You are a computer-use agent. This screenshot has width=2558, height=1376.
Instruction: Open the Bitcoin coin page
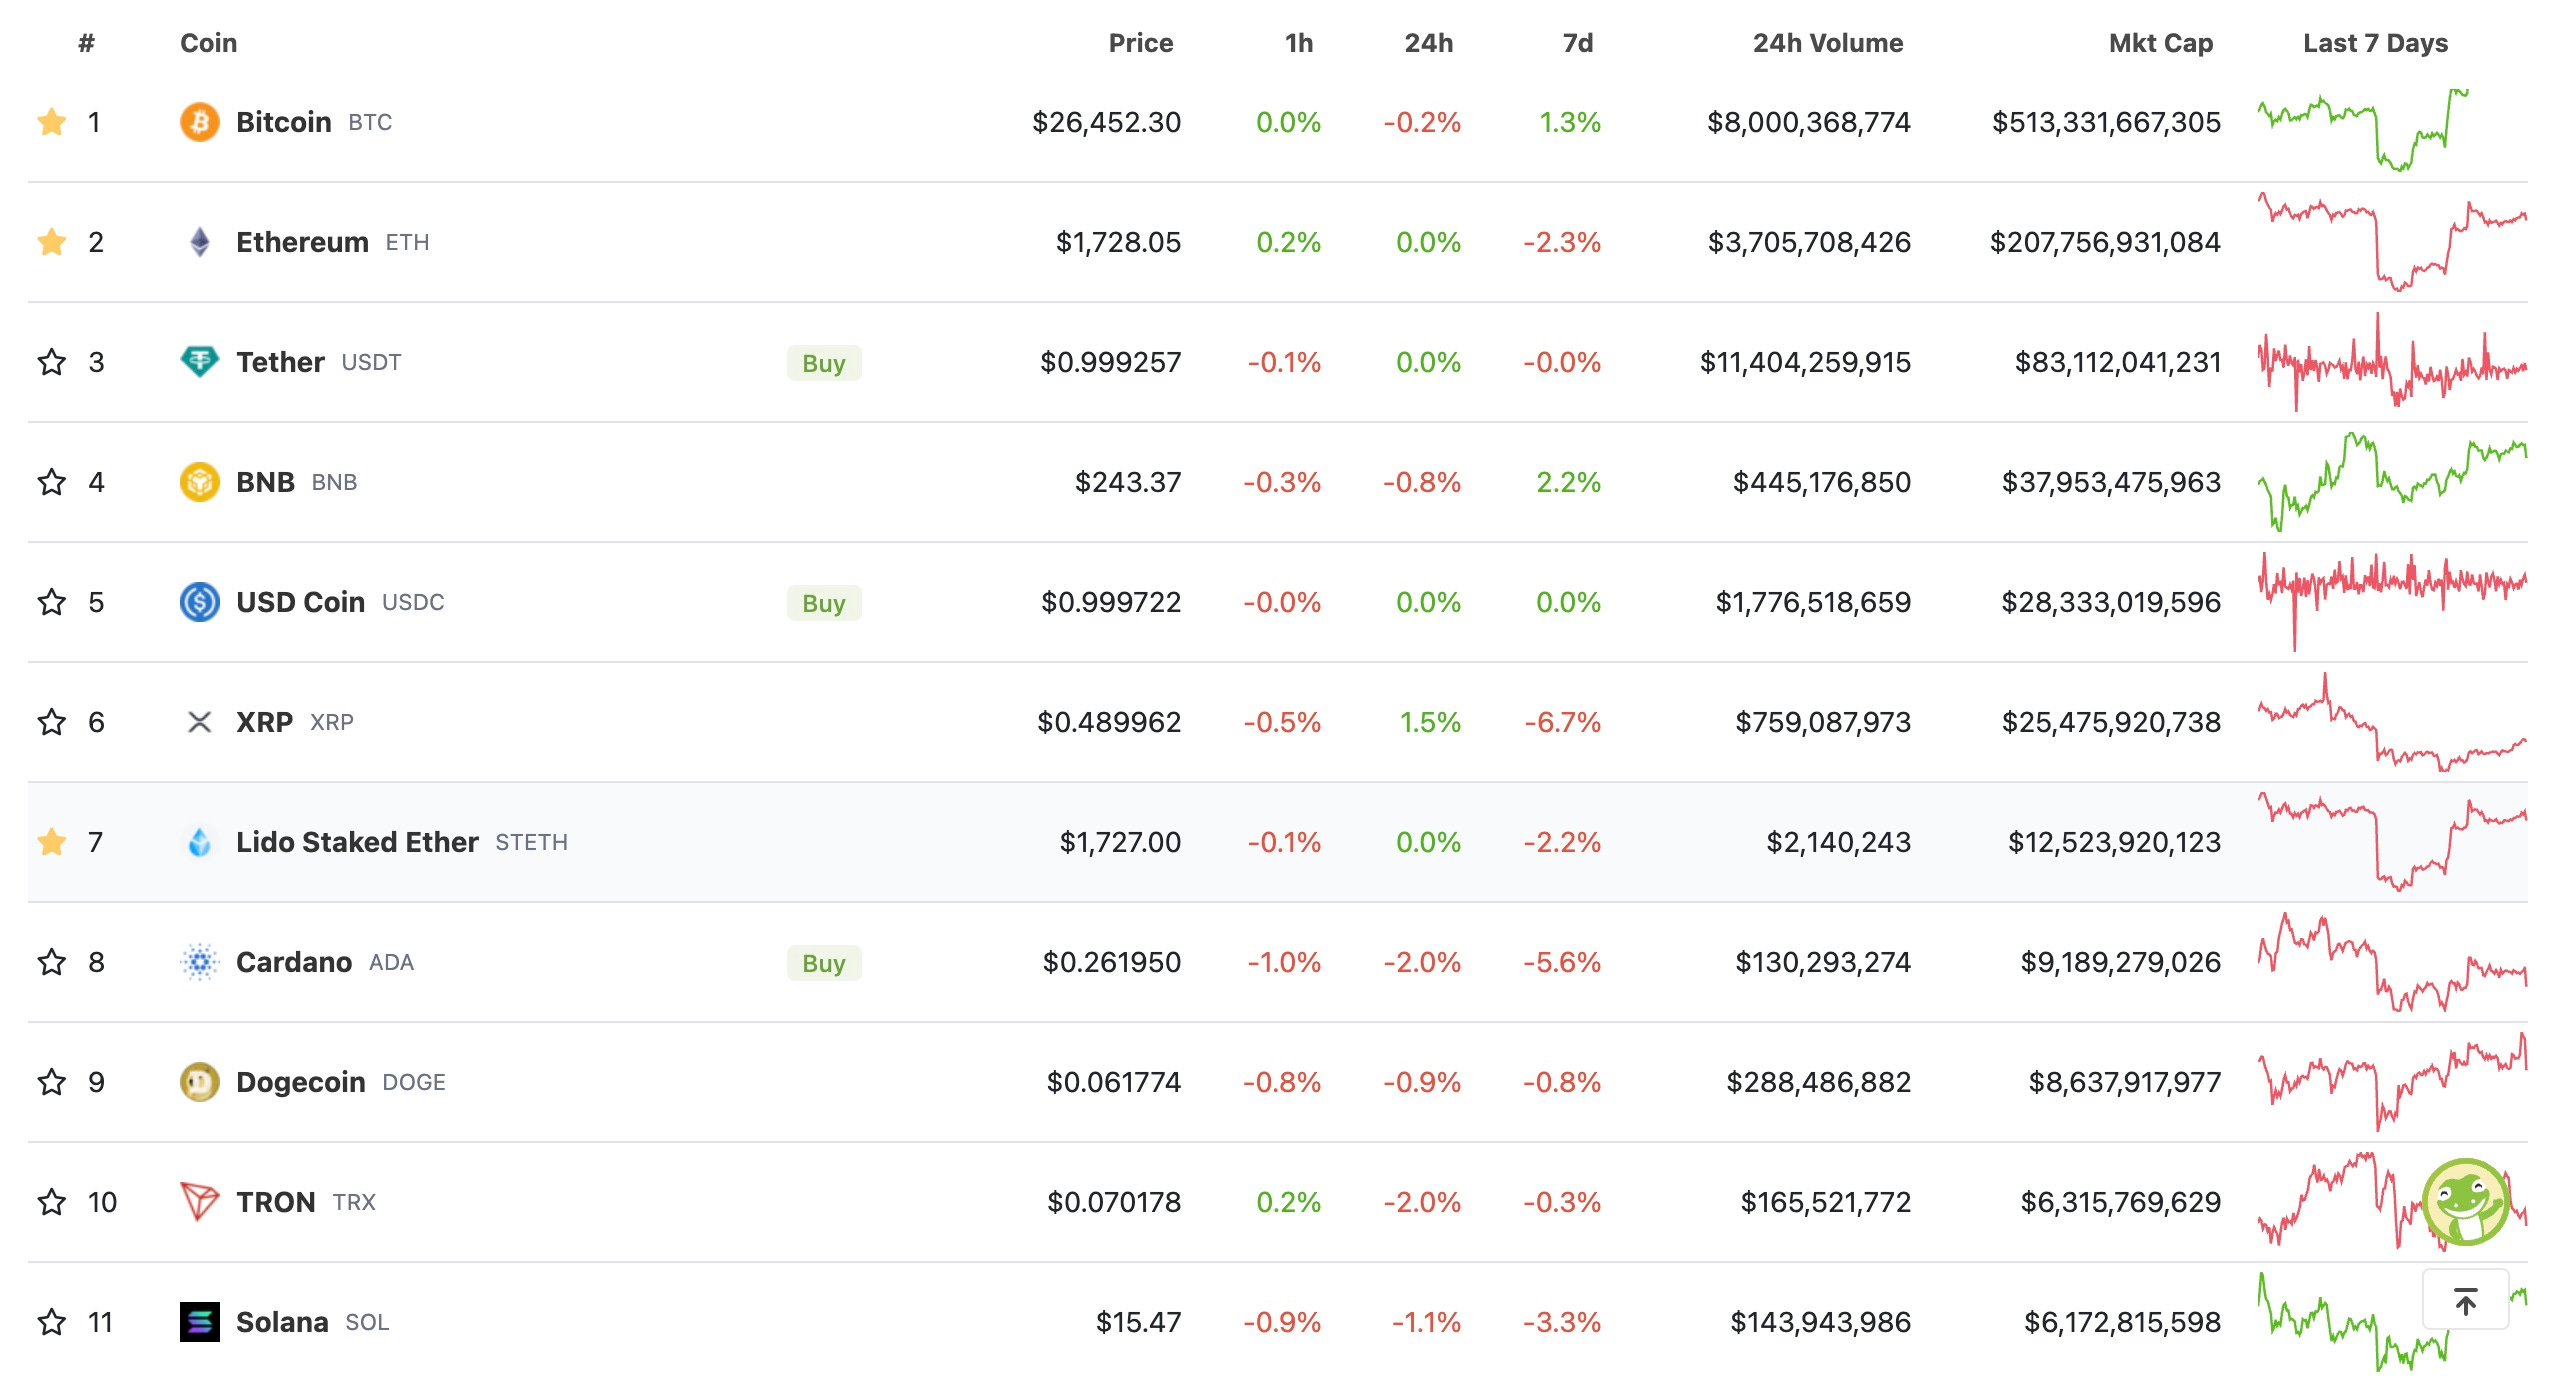pyautogui.click(x=284, y=122)
